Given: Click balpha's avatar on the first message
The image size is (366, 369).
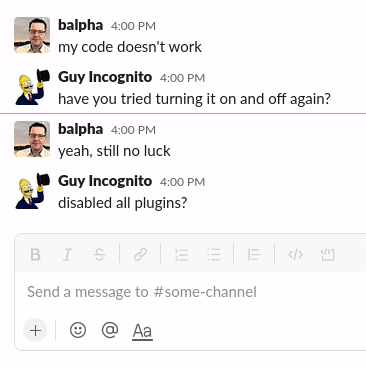Looking at the screenshot, I should (32, 35).
